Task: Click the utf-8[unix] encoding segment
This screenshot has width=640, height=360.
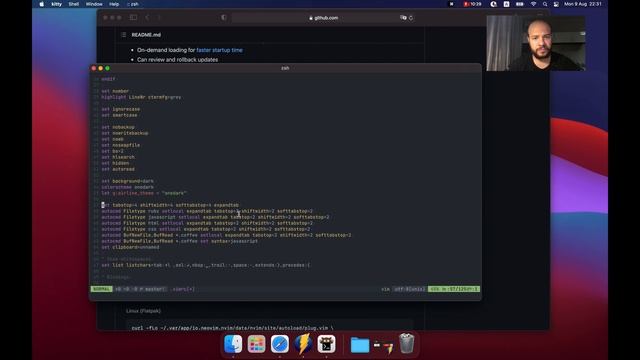Action: point(409,289)
